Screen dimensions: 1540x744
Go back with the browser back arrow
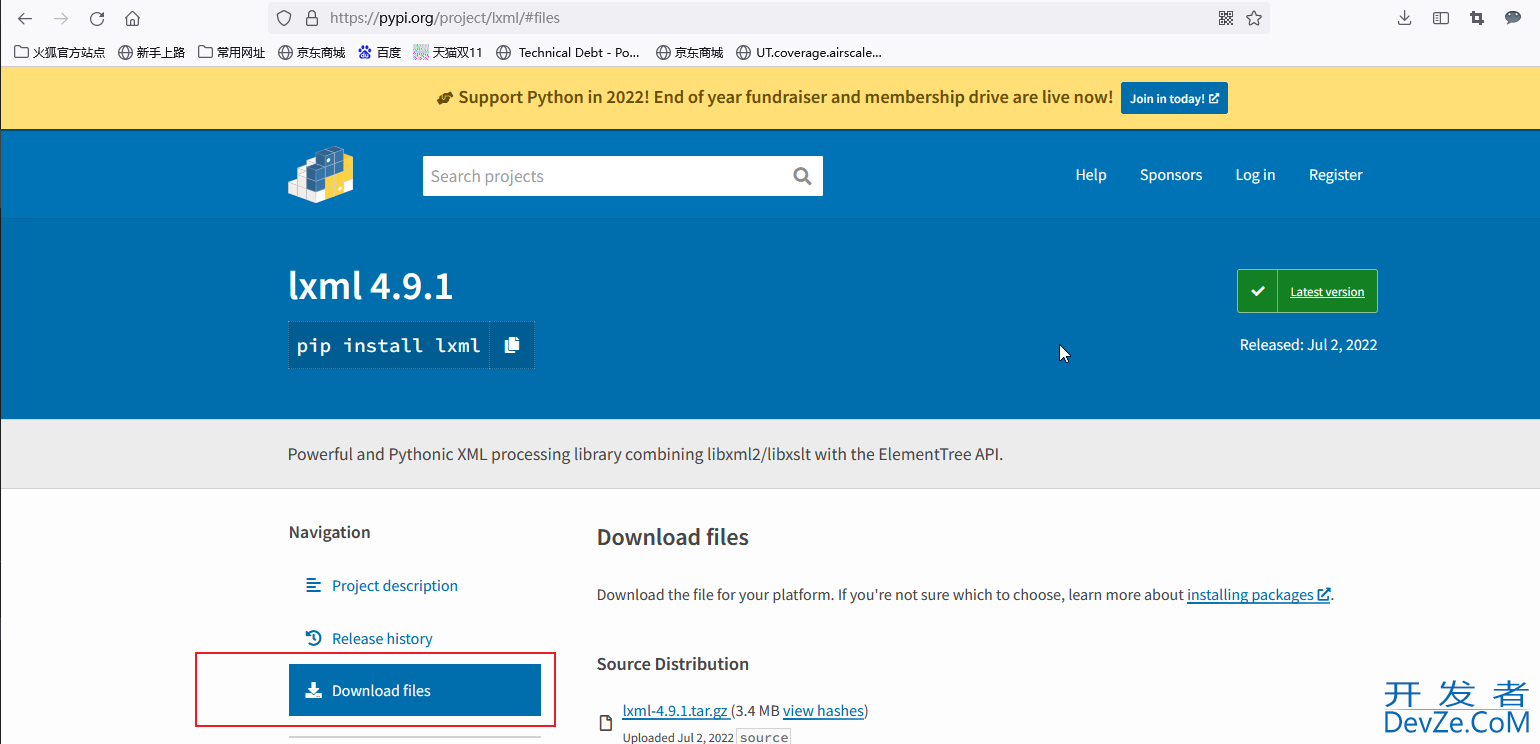click(25, 18)
